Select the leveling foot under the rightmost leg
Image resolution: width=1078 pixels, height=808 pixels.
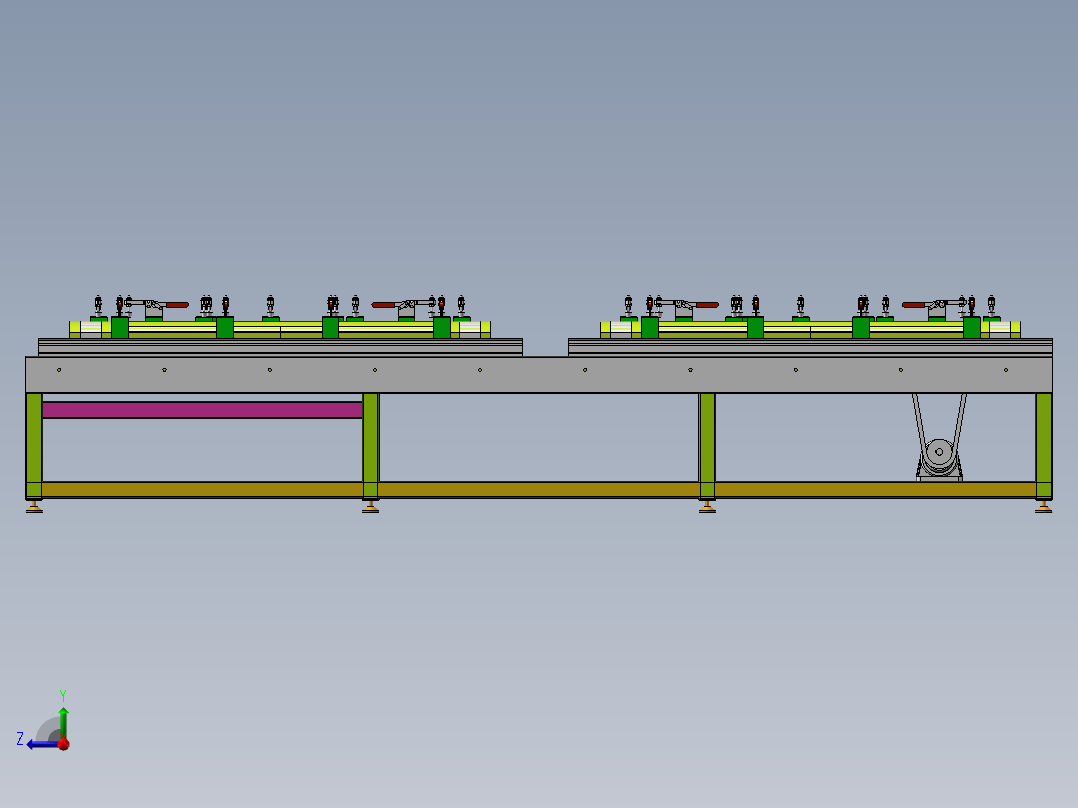pyautogui.click(x=1044, y=507)
